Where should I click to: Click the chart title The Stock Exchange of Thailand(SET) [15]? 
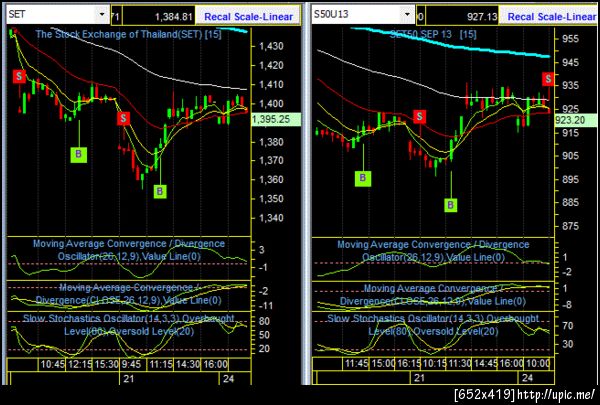pyautogui.click(x=128, y=34)
